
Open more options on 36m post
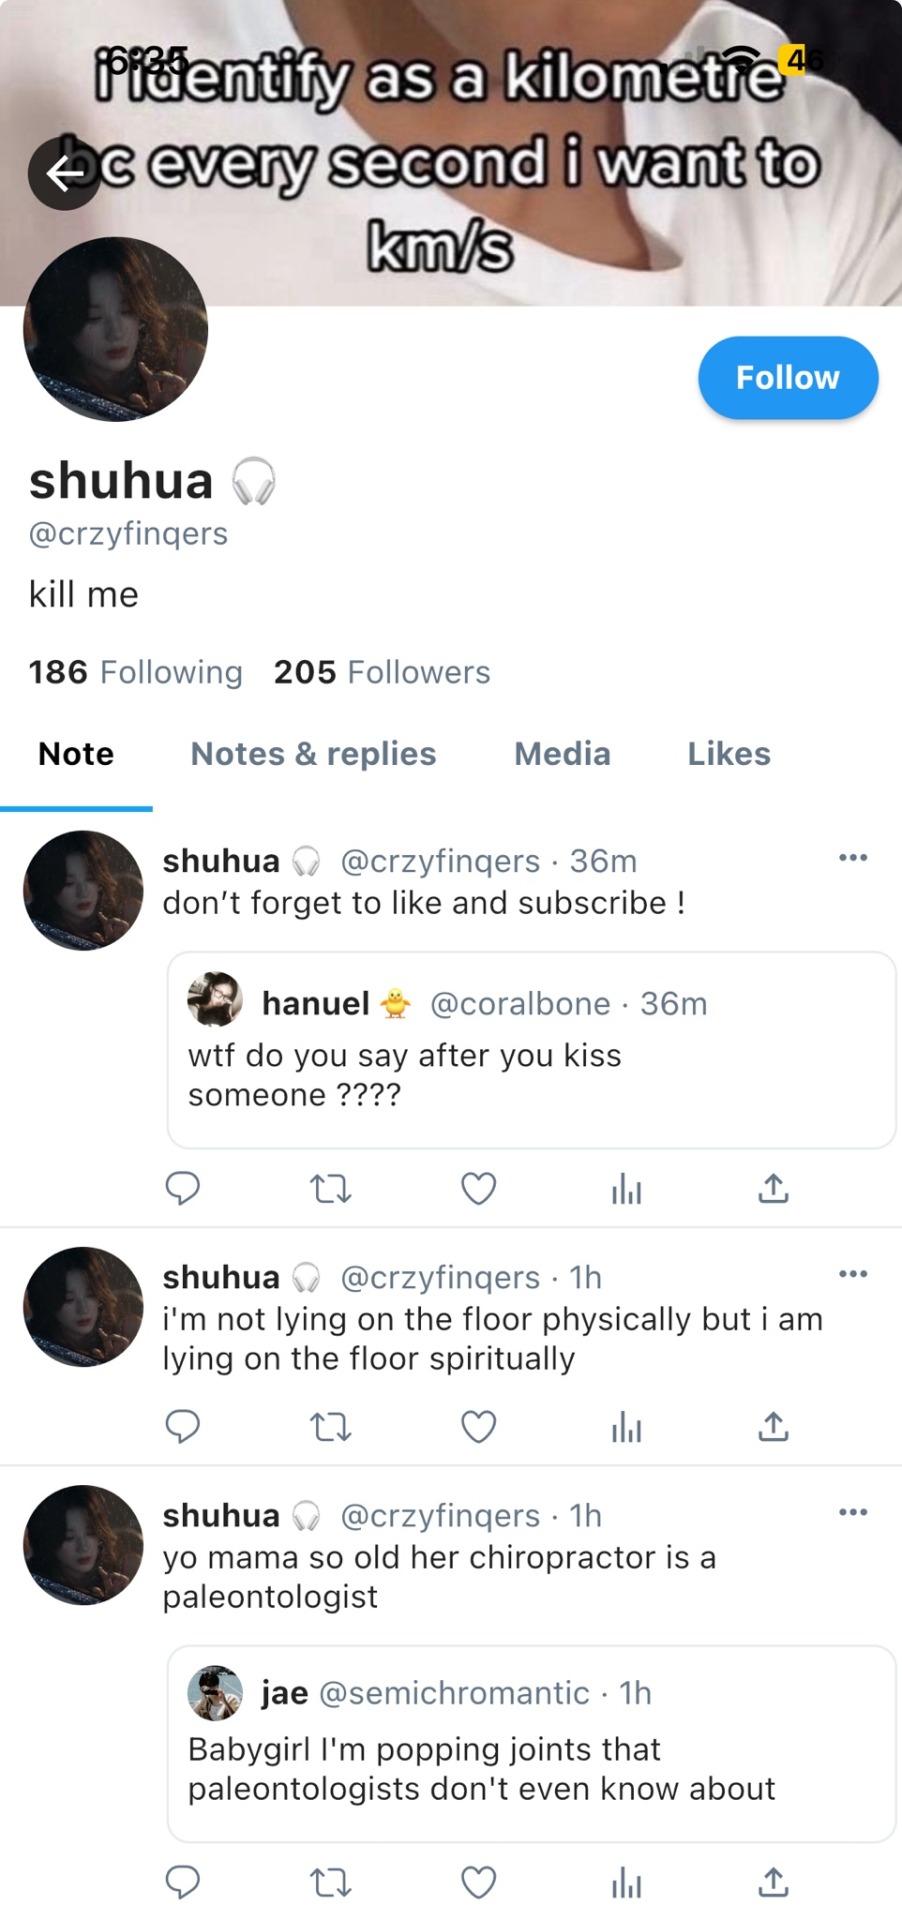click(x=852, y=858)
